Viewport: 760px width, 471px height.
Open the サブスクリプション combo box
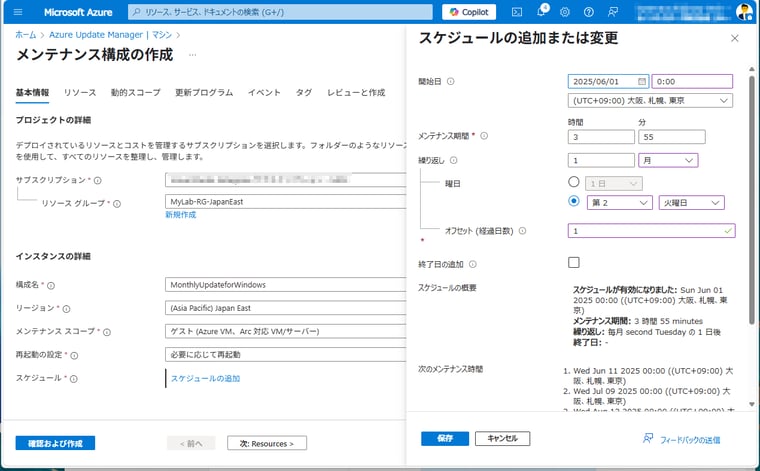[x=285, y=180]
